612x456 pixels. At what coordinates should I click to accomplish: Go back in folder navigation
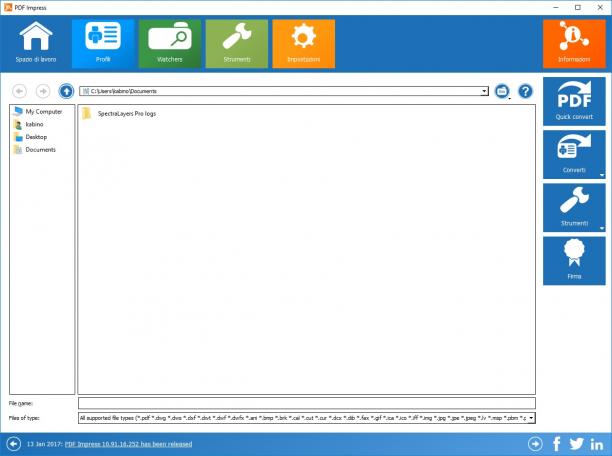(20, 91)
